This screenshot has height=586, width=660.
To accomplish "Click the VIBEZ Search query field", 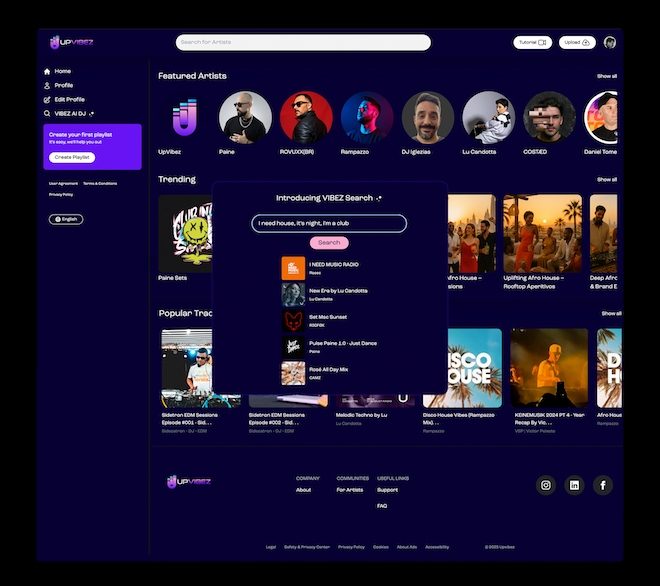I will 329,223.
